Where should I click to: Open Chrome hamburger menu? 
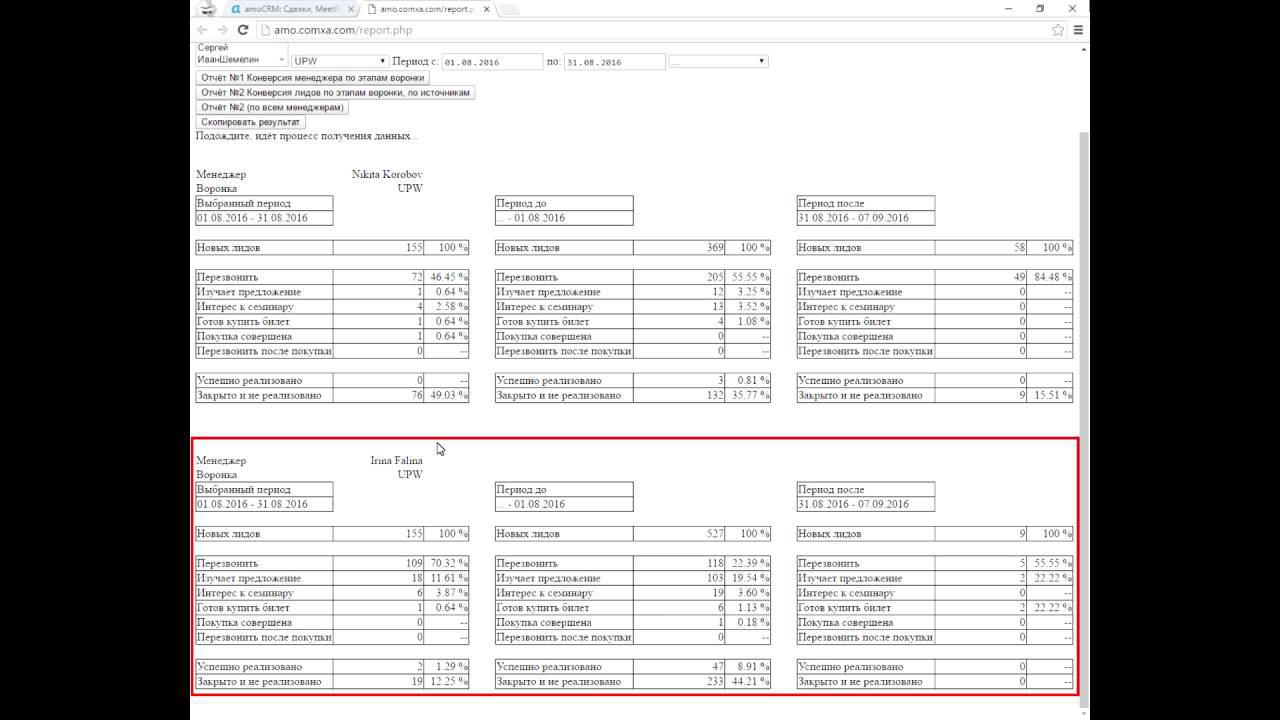point(1078,30)
